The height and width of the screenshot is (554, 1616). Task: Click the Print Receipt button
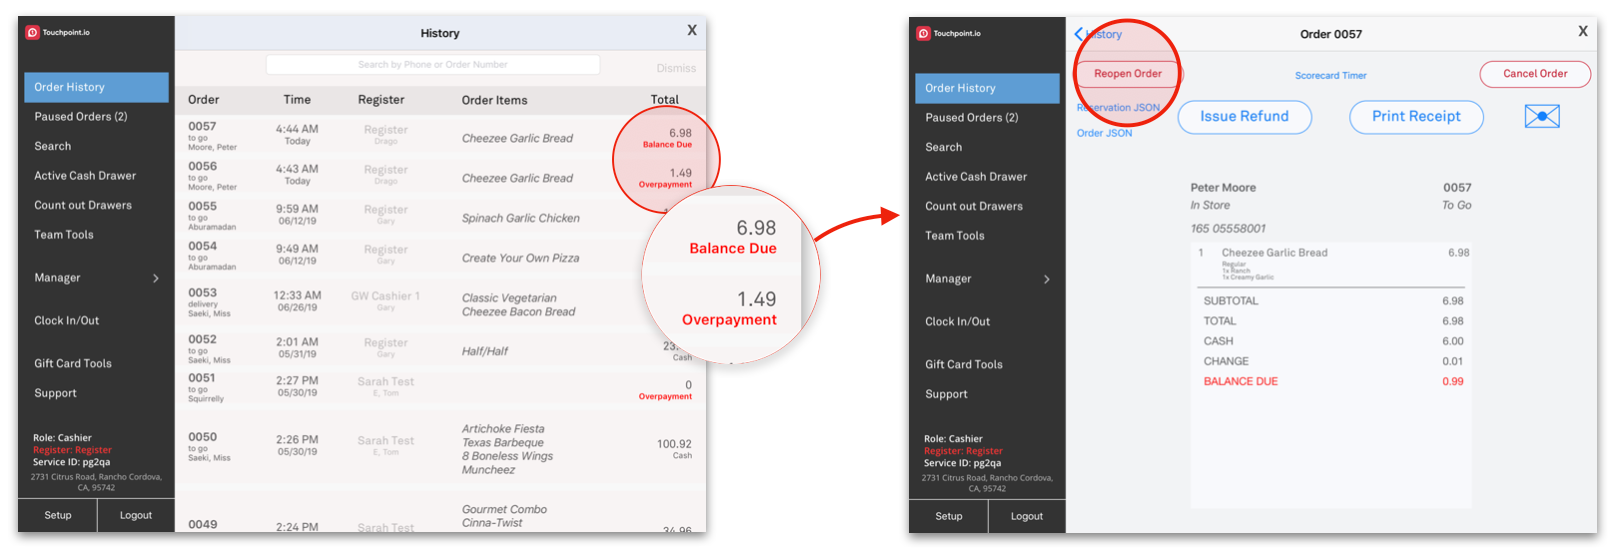tap(1416, 117)
